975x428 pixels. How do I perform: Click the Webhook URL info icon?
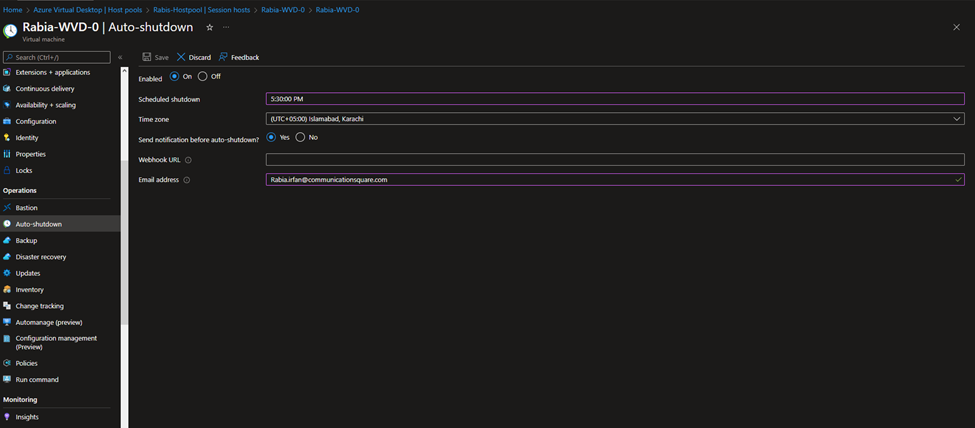pos(188,160)
